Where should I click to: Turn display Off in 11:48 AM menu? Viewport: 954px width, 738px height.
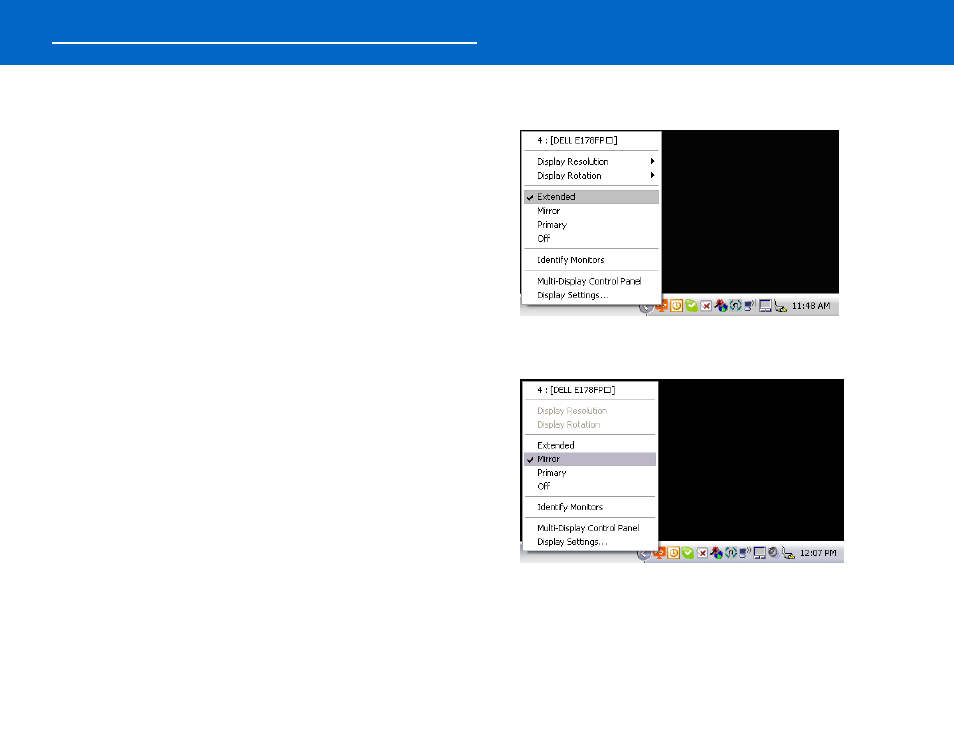tap(591, 238)
